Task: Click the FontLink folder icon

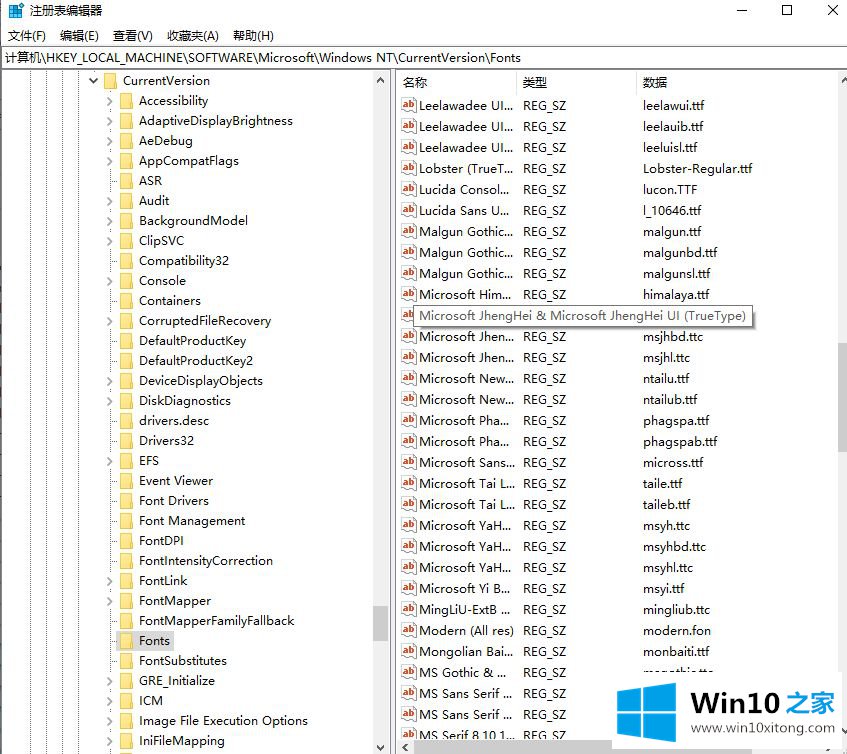Action: (x=126, y=581)
